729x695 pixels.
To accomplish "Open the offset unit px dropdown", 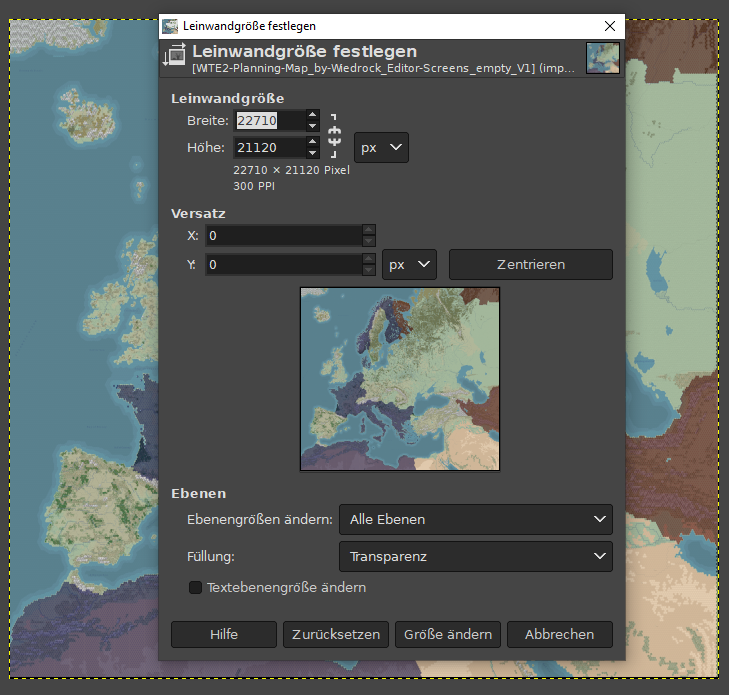I will pos(409,265).
